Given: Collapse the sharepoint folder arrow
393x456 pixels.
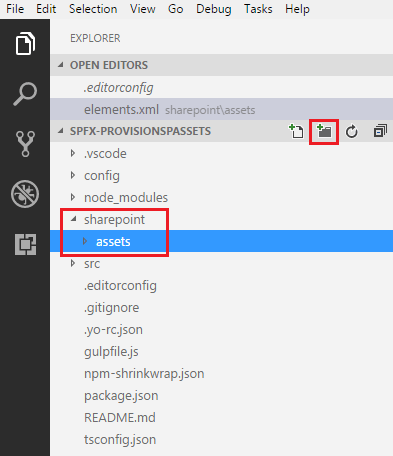Looking at the screenshot, I should [x=74, y=219].
